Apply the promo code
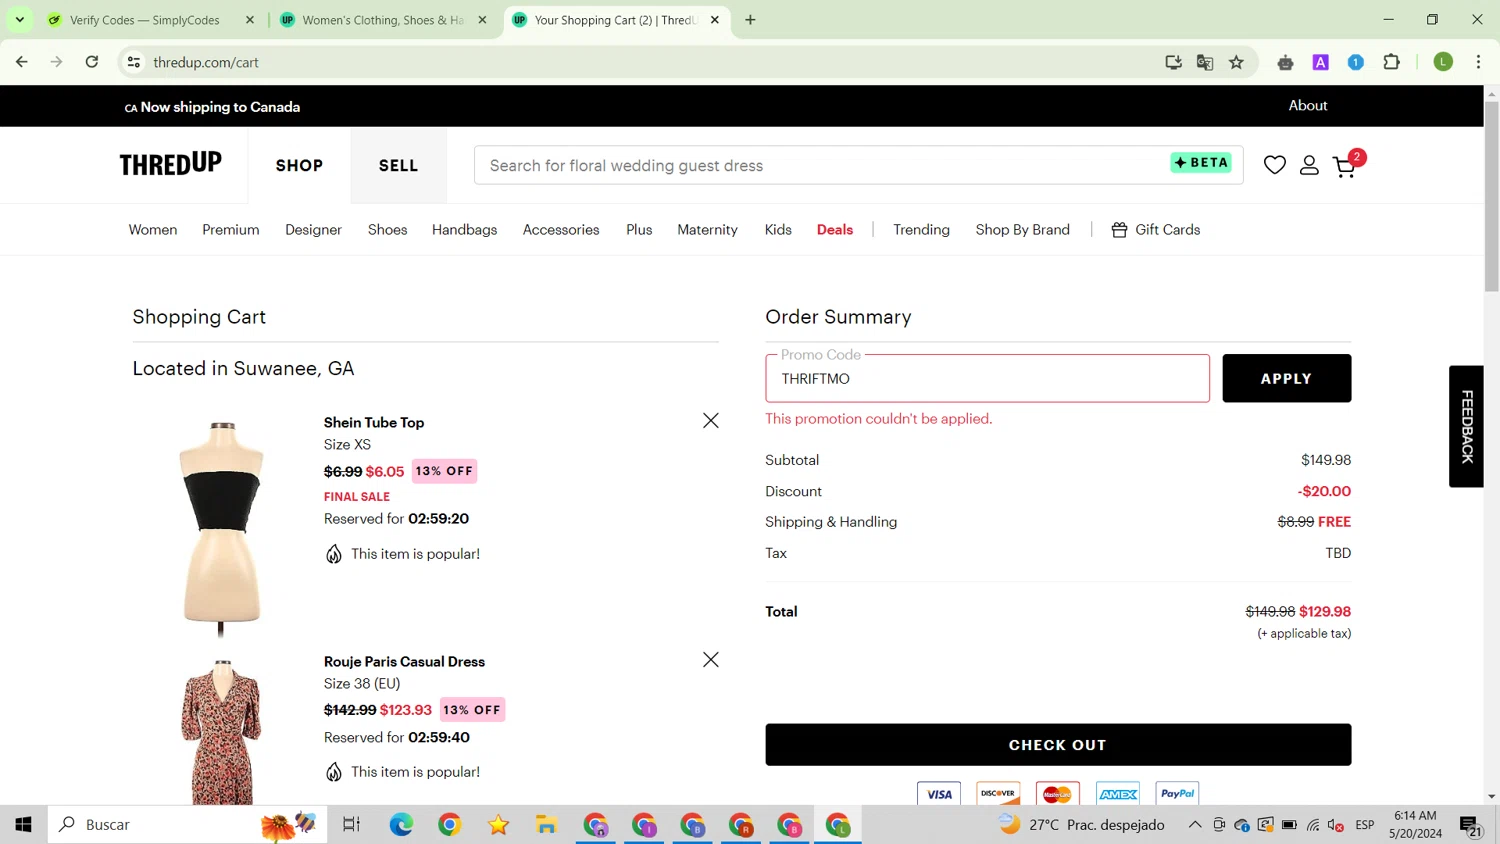Image resolution: width=1500 pixels, height=844 pixels. click(x=1286, y=378)
